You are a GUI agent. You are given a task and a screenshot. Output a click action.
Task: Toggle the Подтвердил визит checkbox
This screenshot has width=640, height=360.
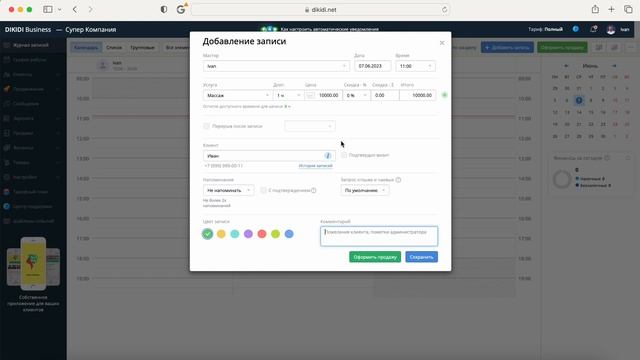click(x=344, y=155)
